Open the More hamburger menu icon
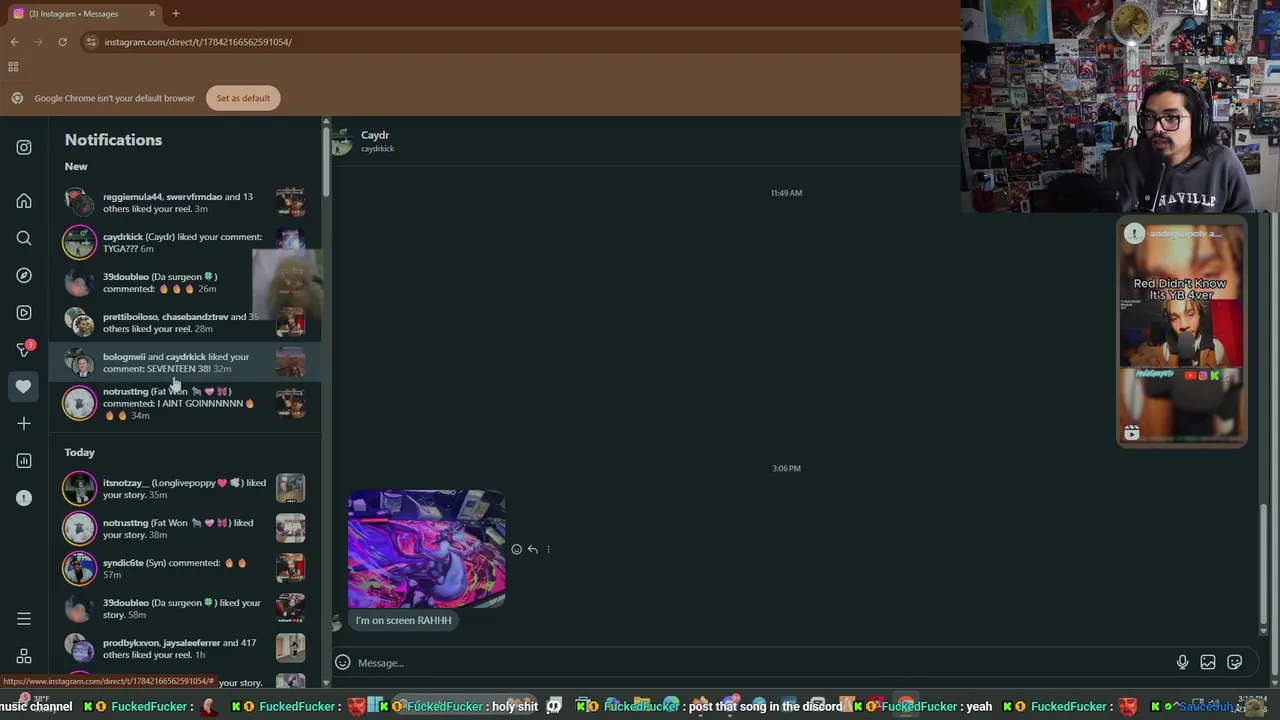The height and width of the screenshot is (720, 1280). [24, 619]
